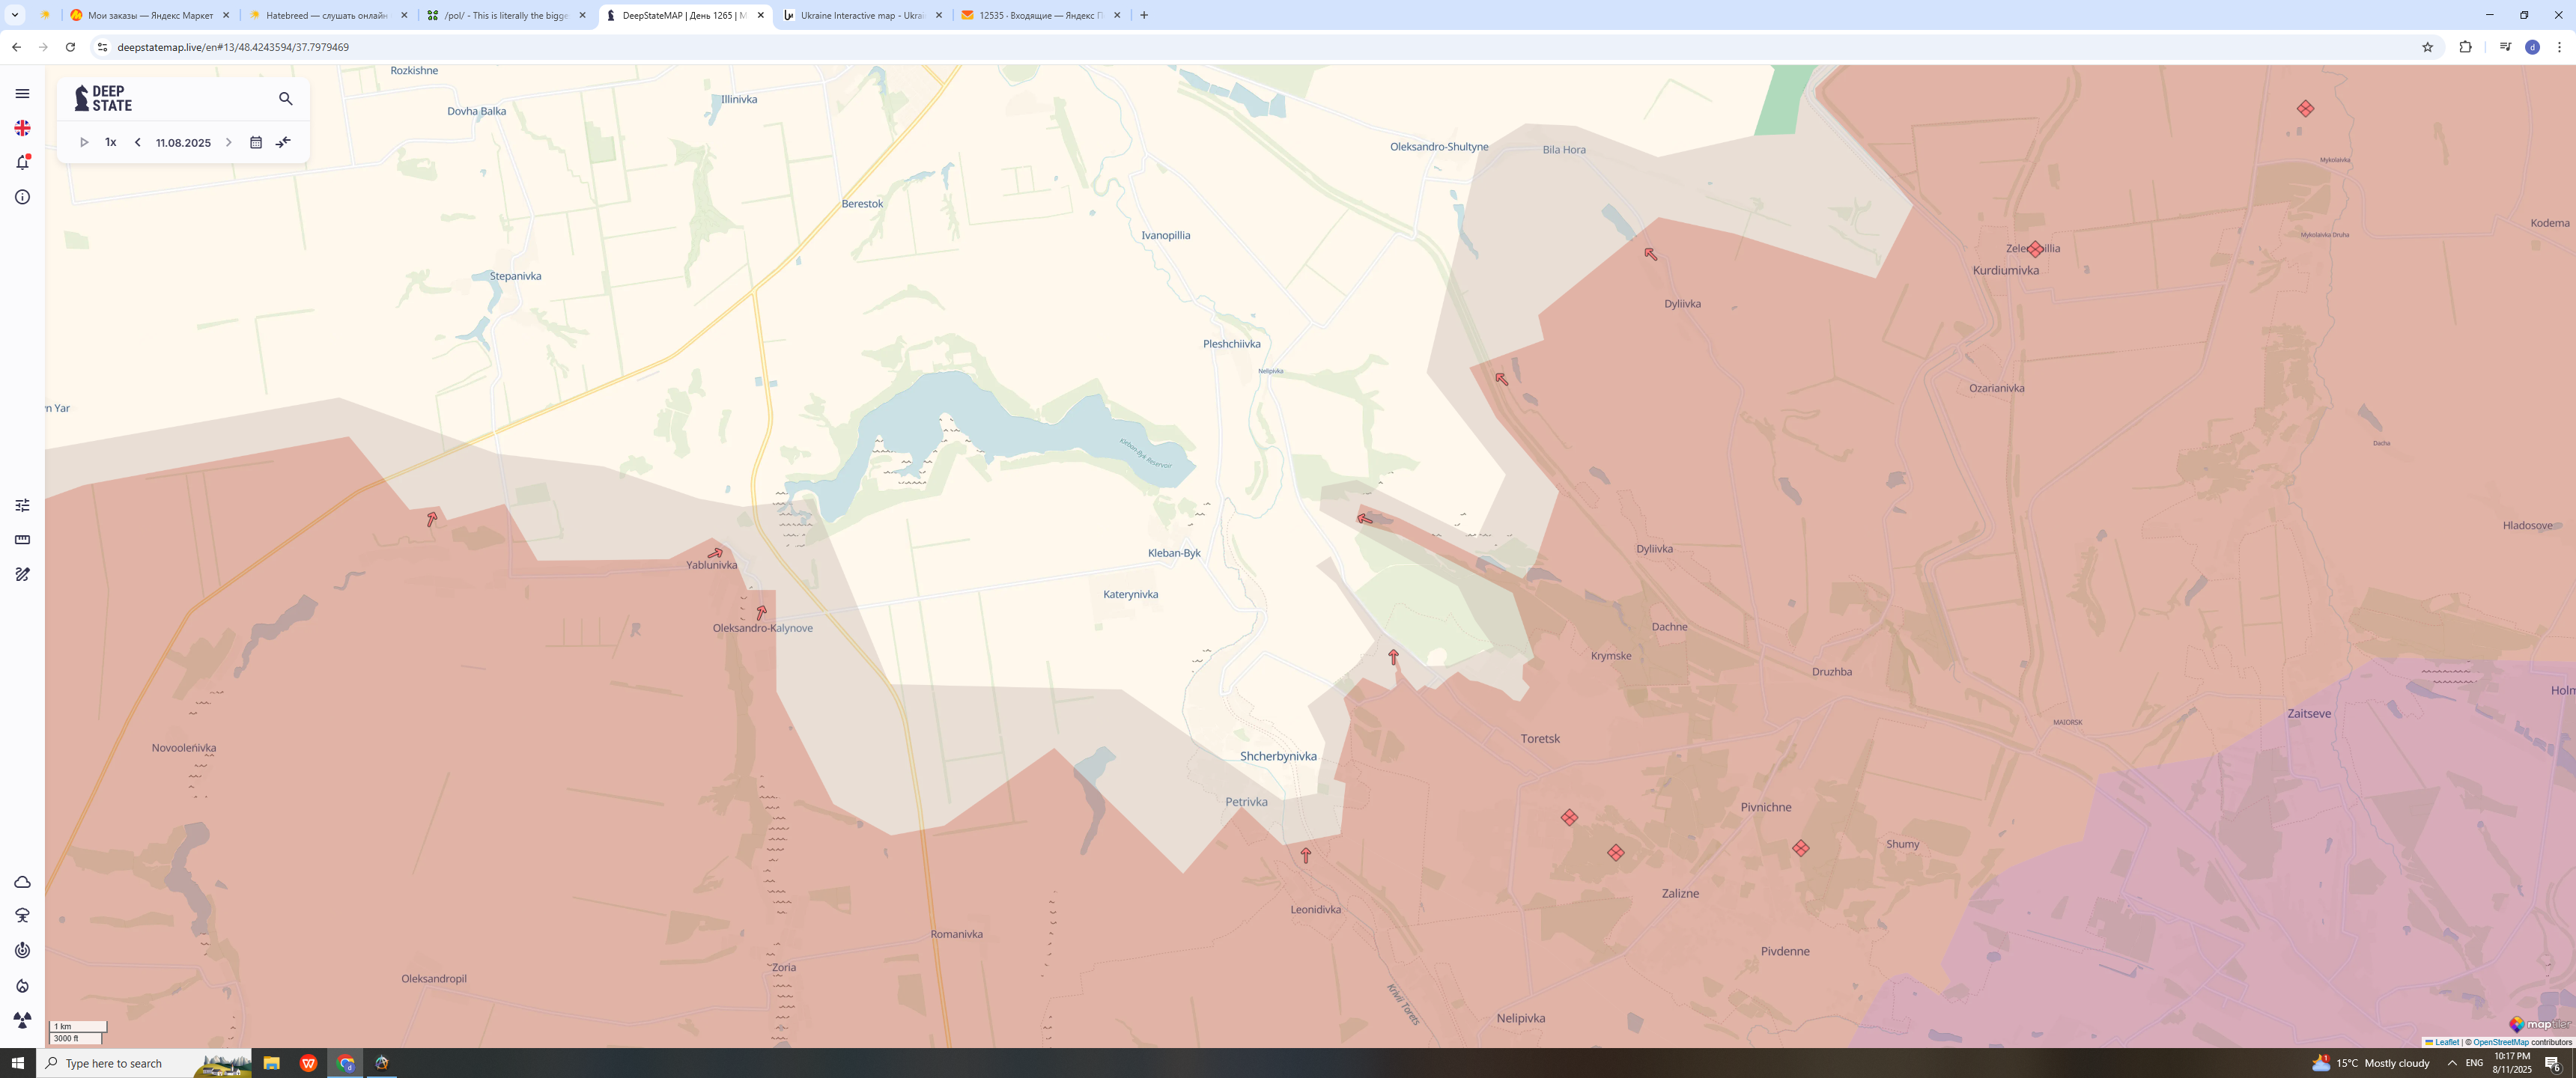The height and width of the screenshot is (1078, 2576).
Task: View site information icon in address bar
Action: click(x=102, y=47)
